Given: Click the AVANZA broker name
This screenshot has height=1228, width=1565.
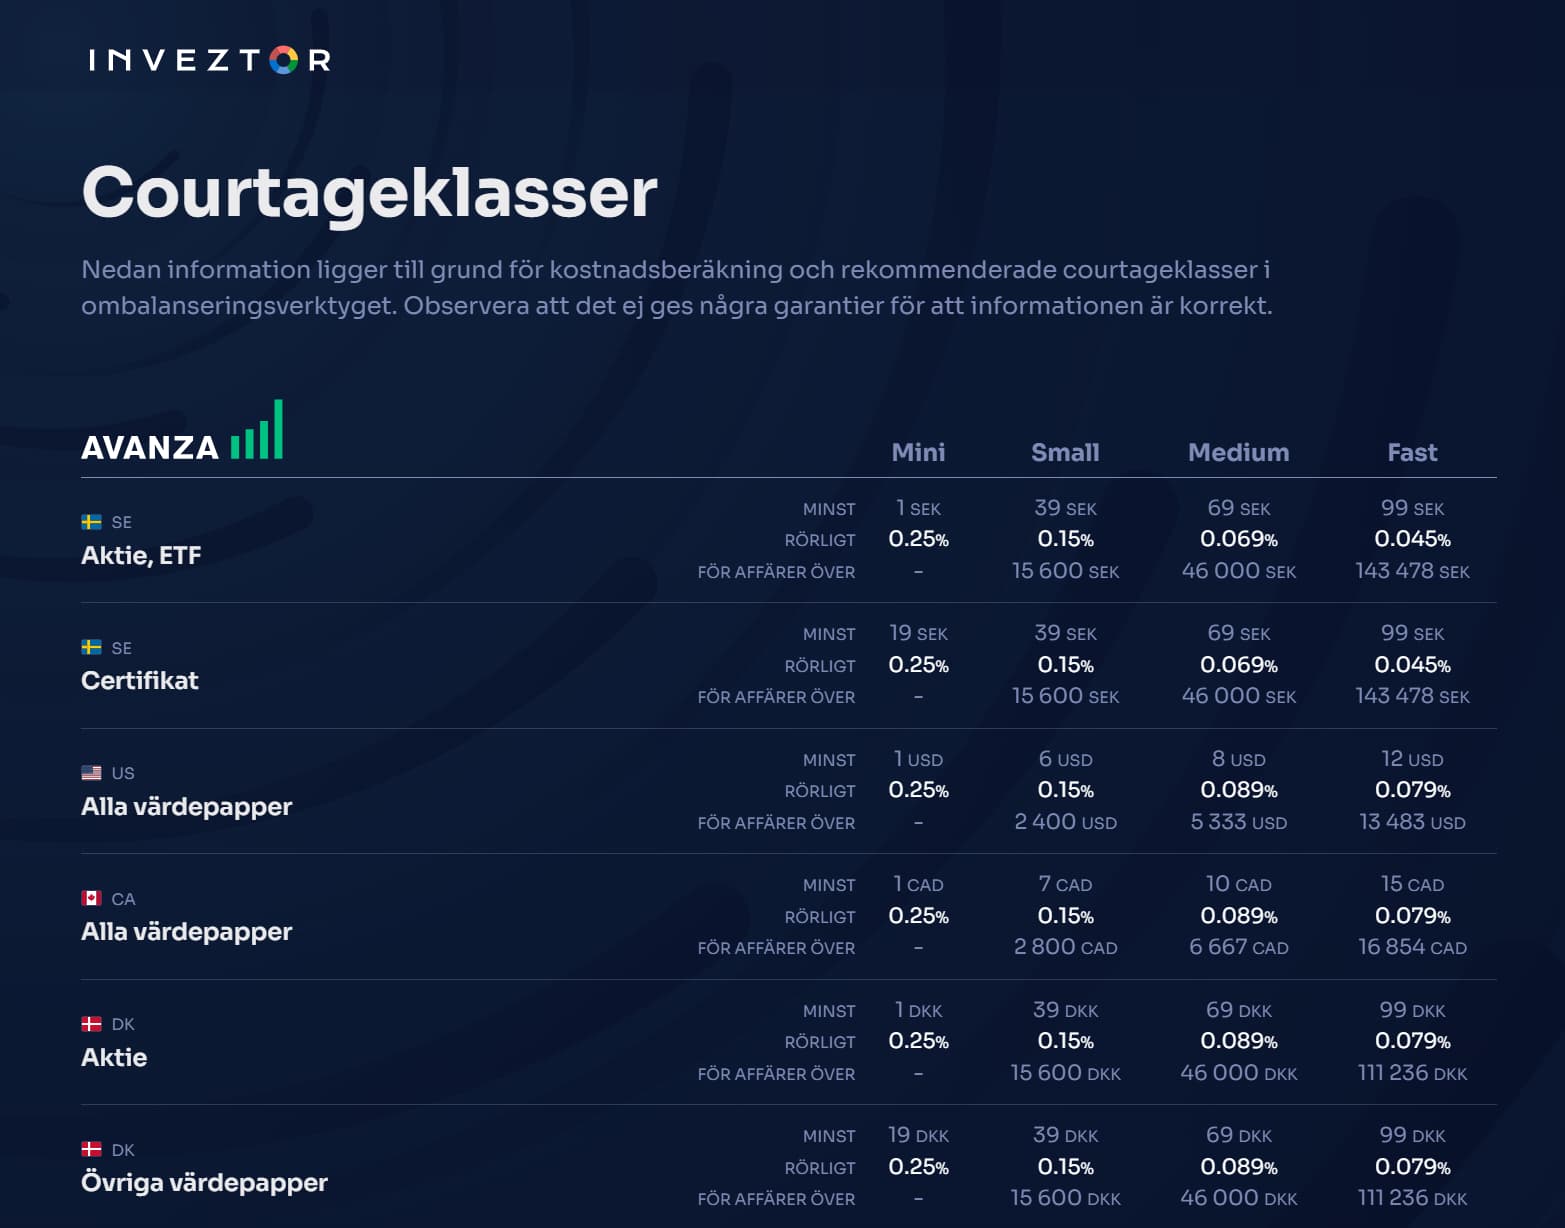Looking at the screenshot, I should point(150,447).
